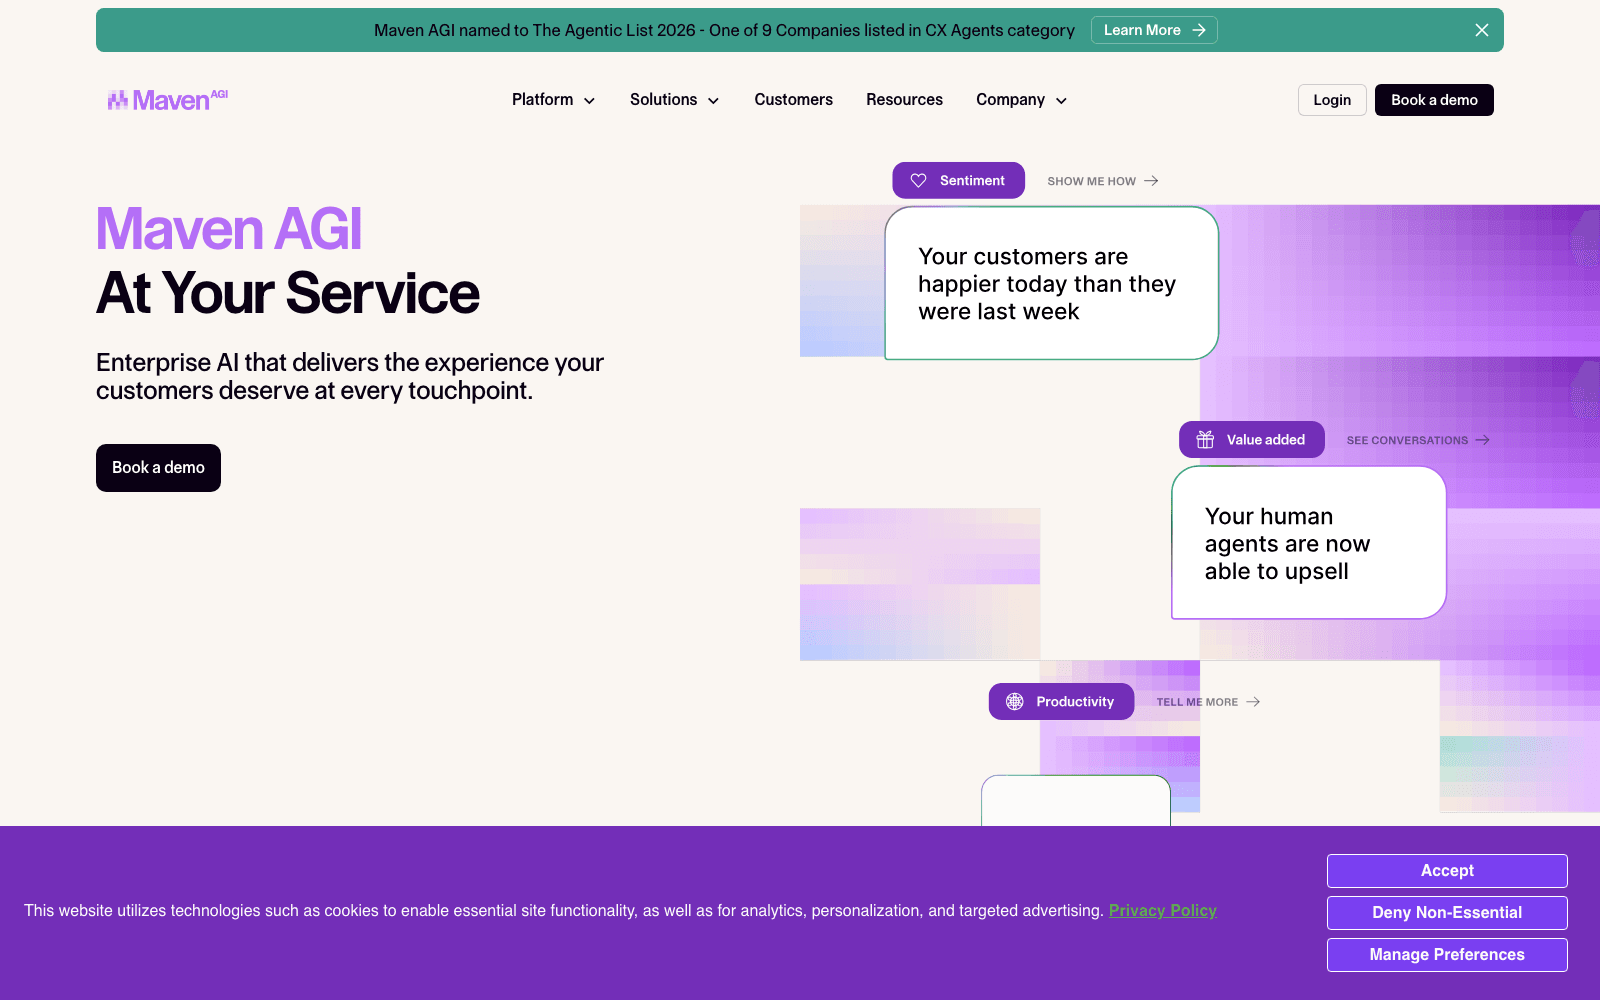Screen dimensions: 1600x1000
Task: Open the Maven AGI logo homepage
Action: 168,100
